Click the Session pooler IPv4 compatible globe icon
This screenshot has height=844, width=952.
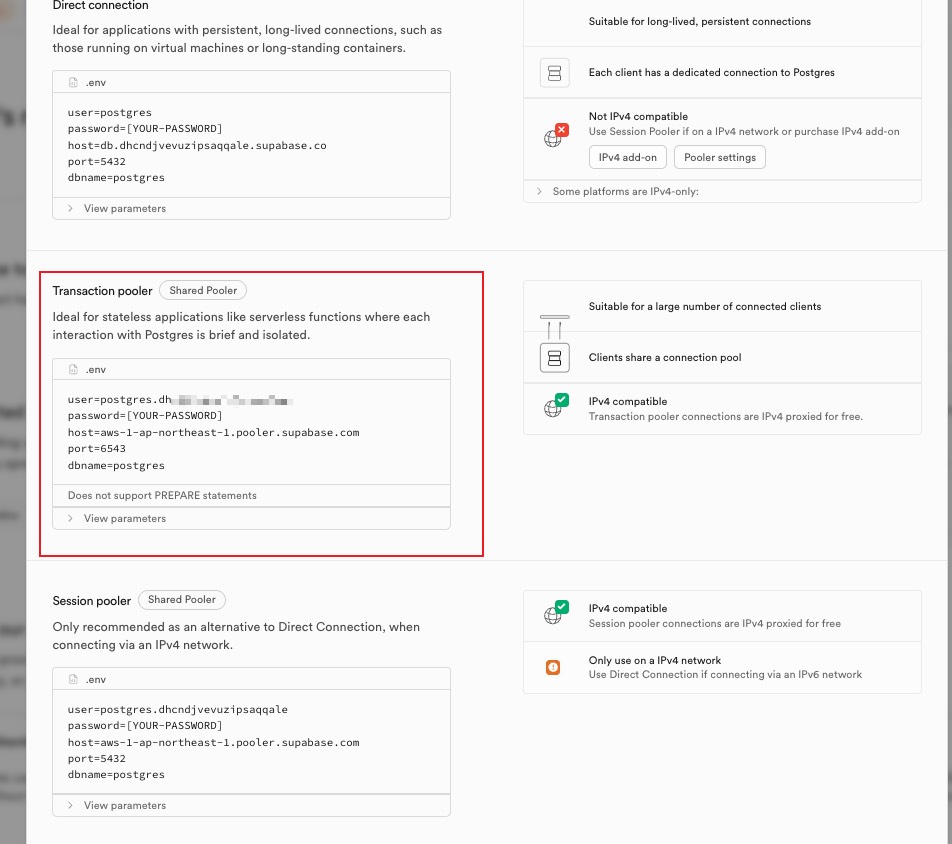(x=554, y=614)
